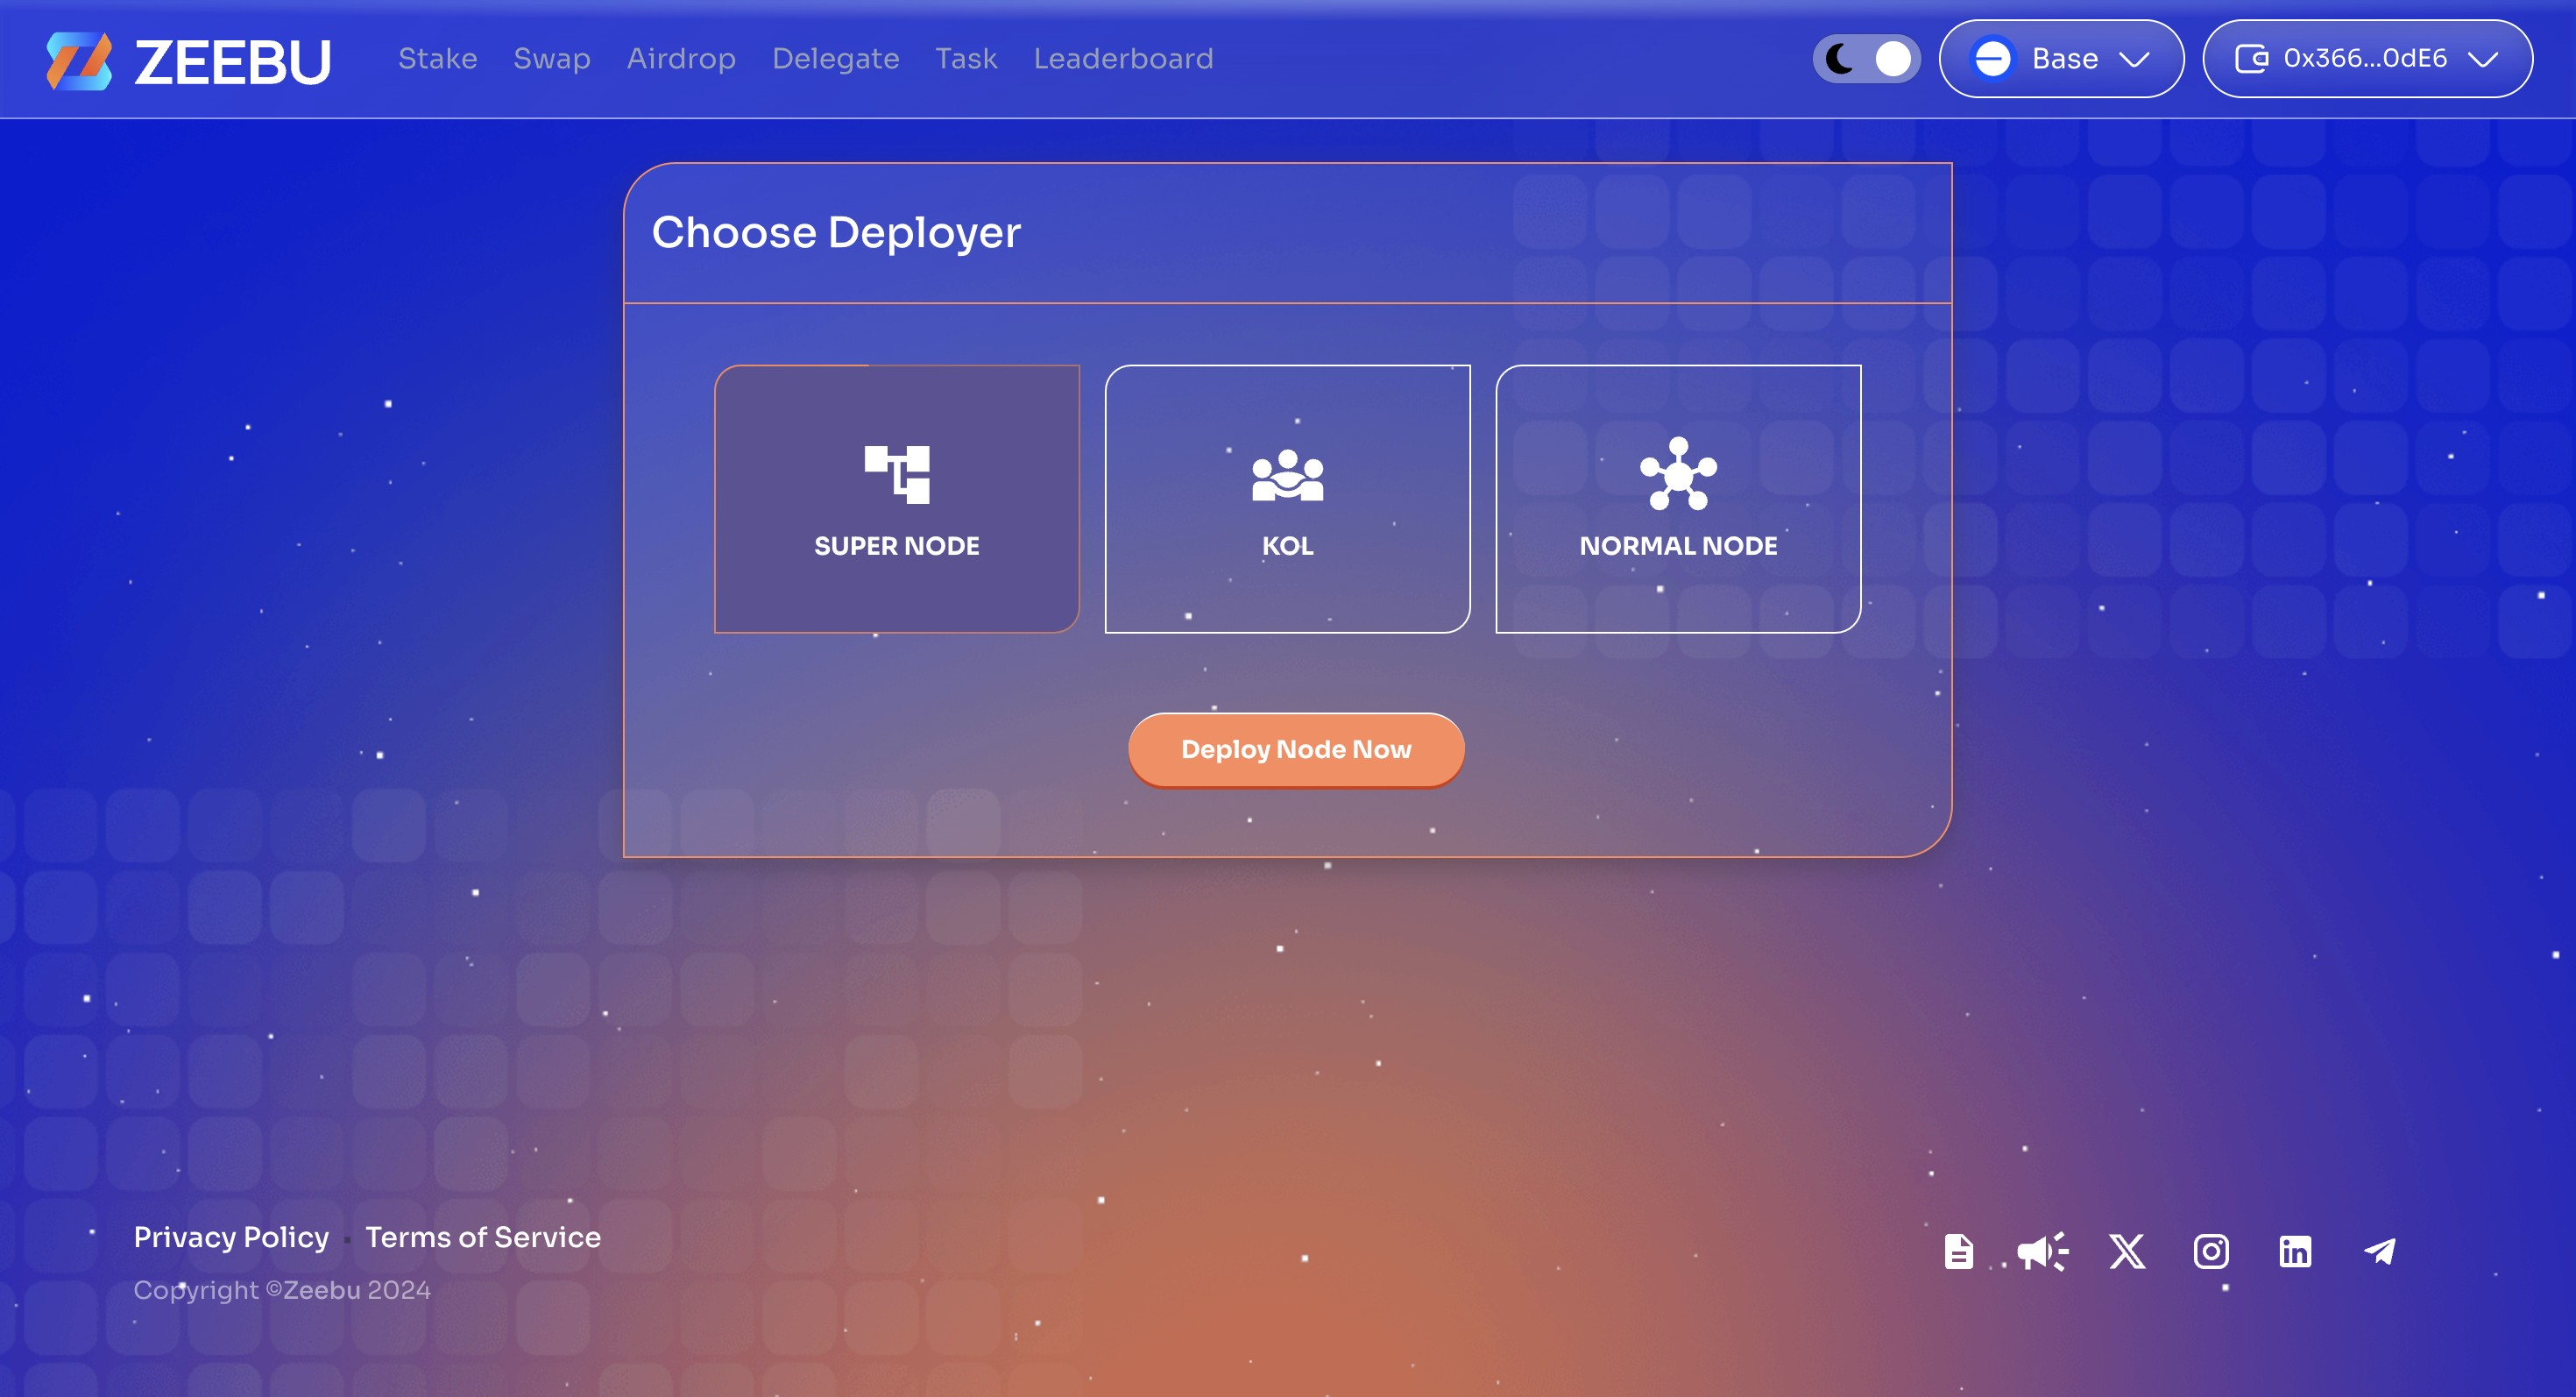Select the SUPER NODE deployer option
Viewport: 2576px width, 1397px height.
pyautogui.click(x=897, y=498)
